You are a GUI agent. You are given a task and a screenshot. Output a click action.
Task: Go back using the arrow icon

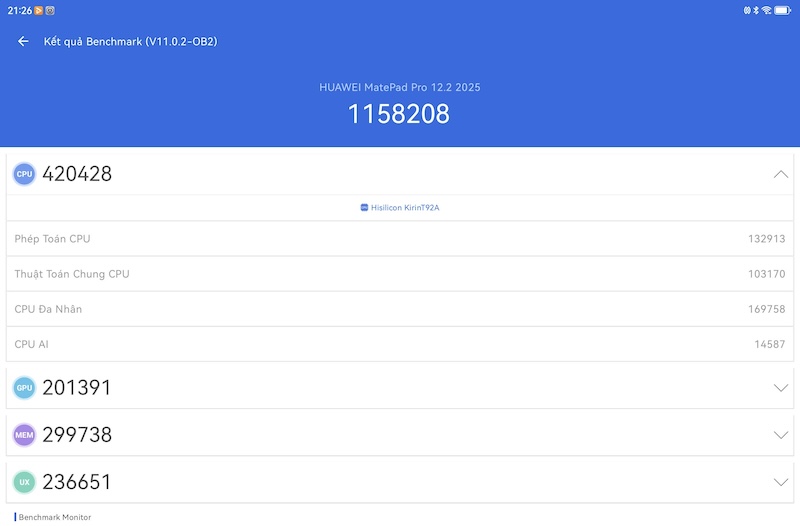coord(23,41)
